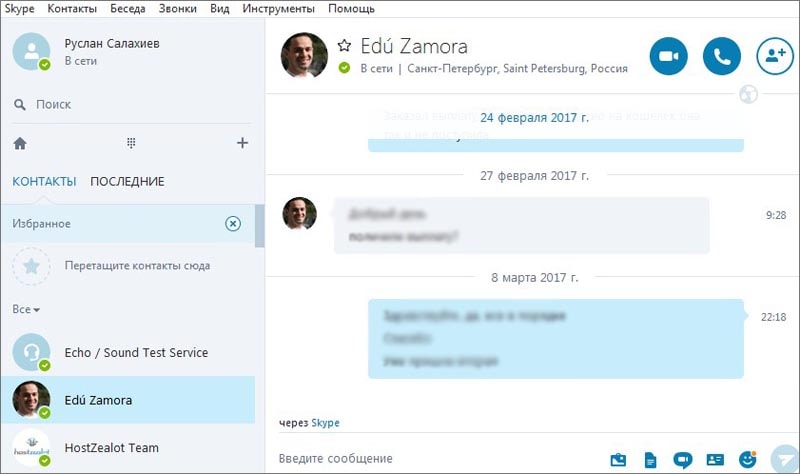The height and width of the screenshot is (474, 800).
Task: Open the emoticon picker in message bar
Action: (748, 459)
